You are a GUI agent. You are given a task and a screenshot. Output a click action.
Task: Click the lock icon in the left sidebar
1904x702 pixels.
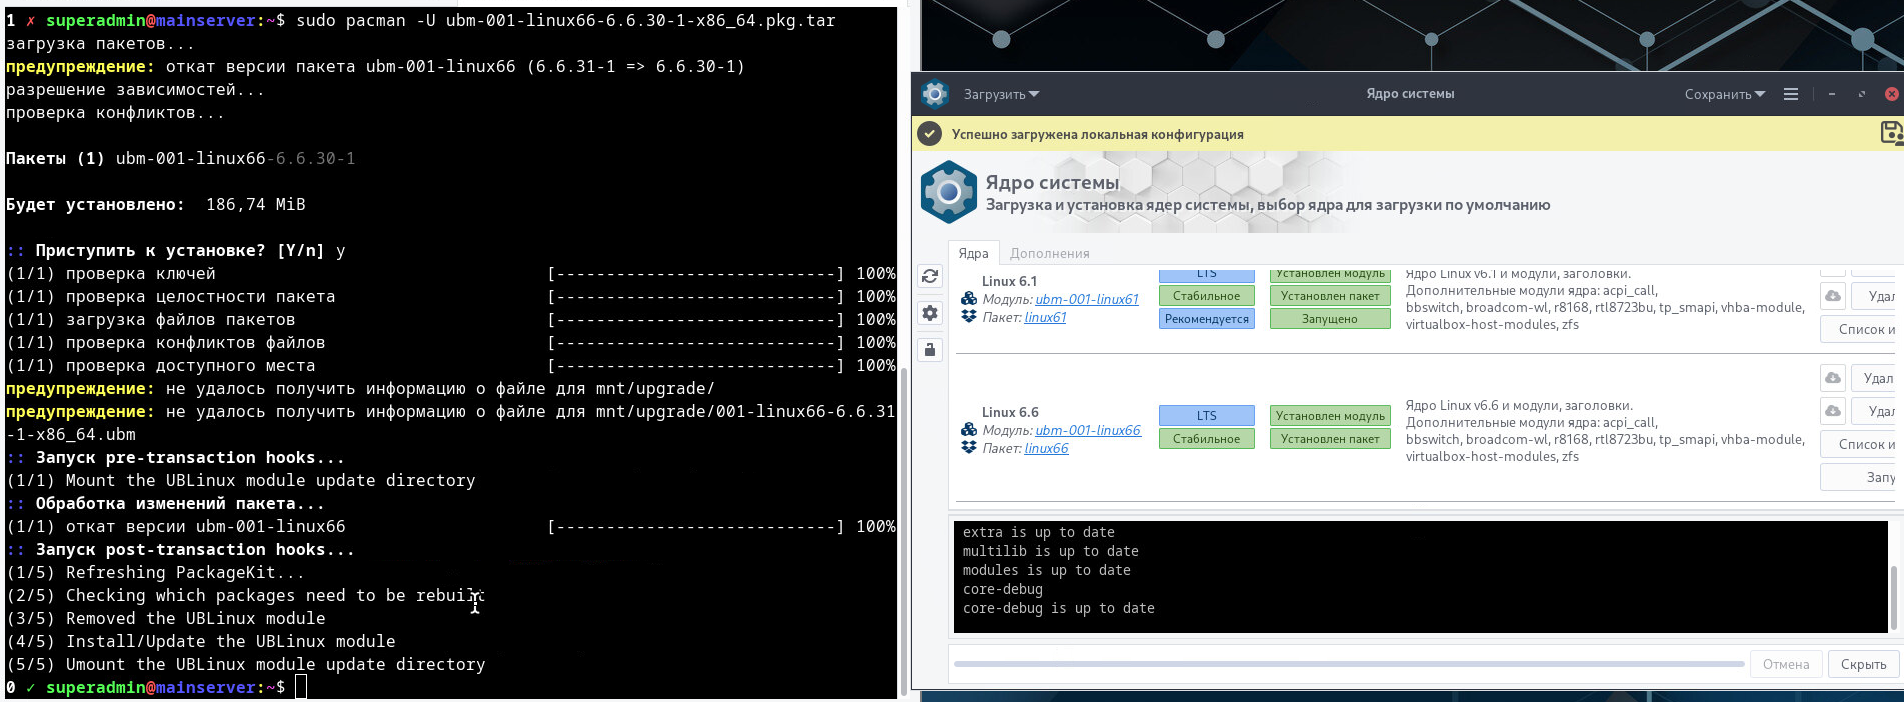tap(930, 350)
